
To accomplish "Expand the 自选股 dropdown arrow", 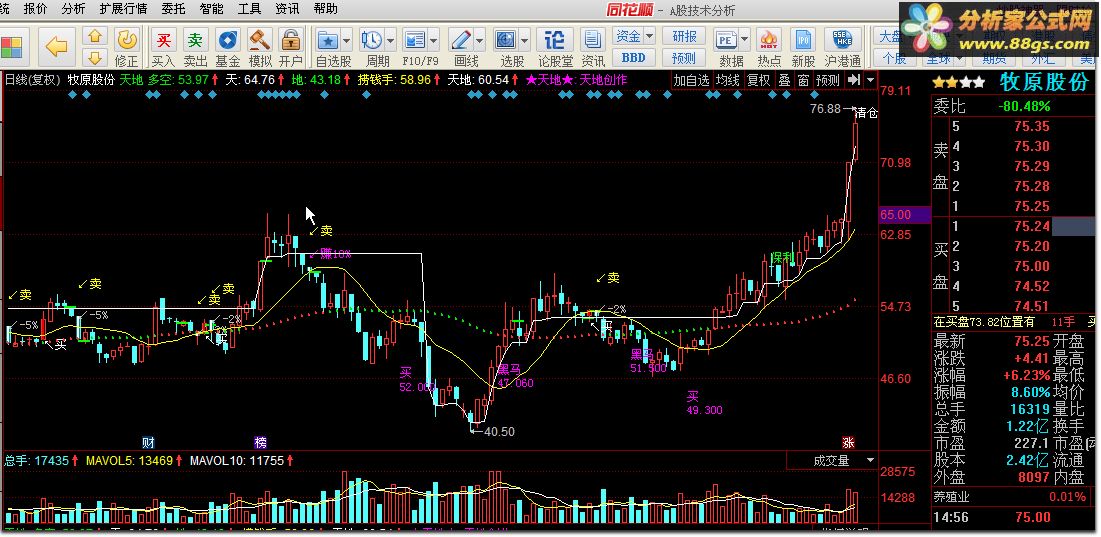I will tap(346, 39).
